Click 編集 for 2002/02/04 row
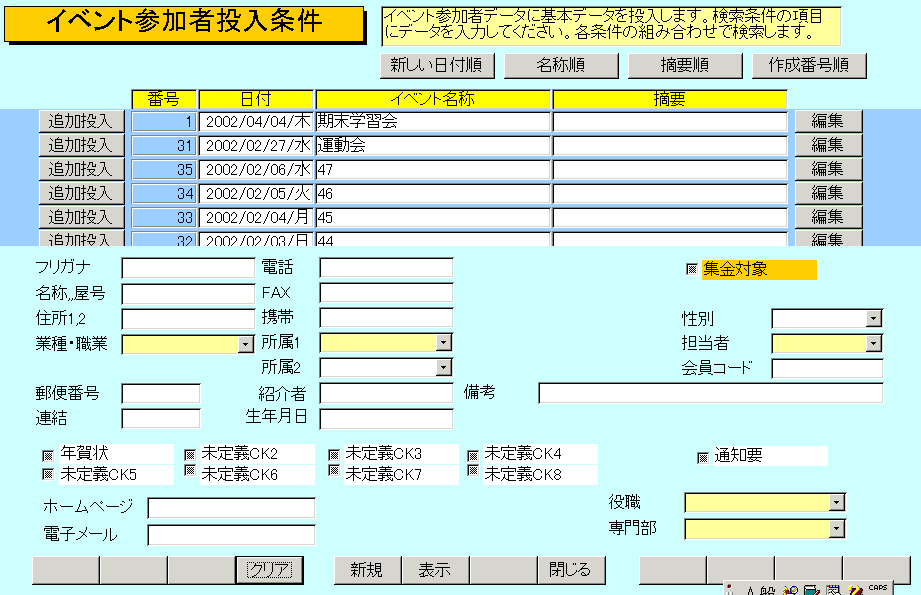This screenshot has width=921, height=595. point(829,217)
